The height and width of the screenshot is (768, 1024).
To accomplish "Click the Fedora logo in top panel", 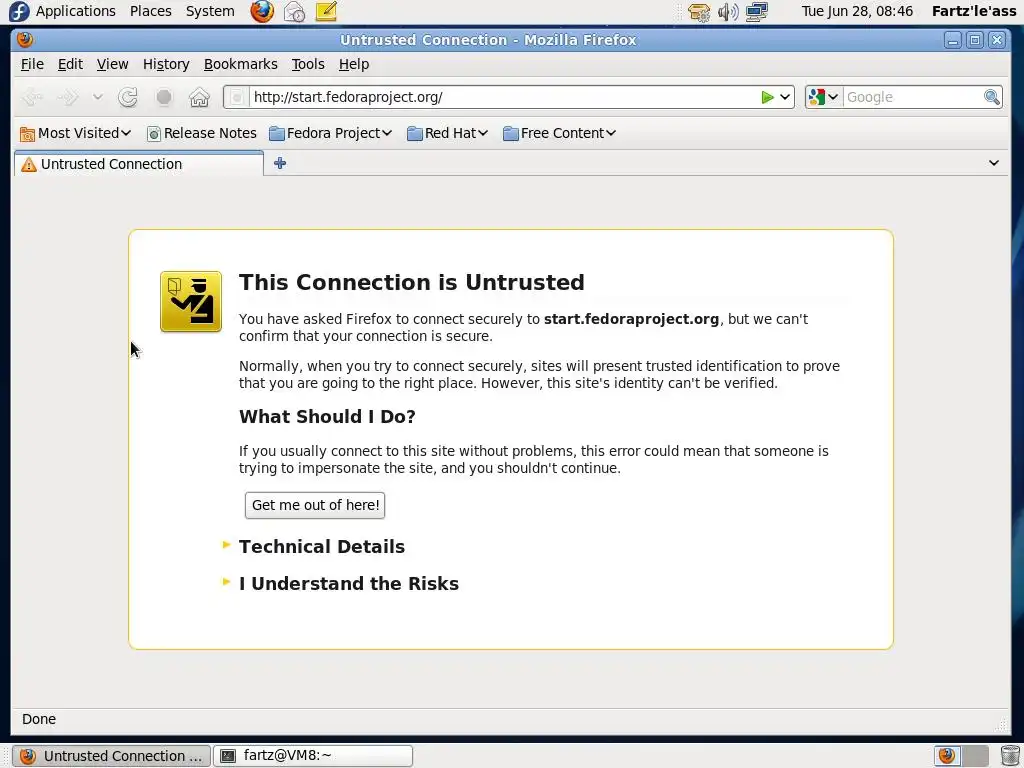I will 18,11.
